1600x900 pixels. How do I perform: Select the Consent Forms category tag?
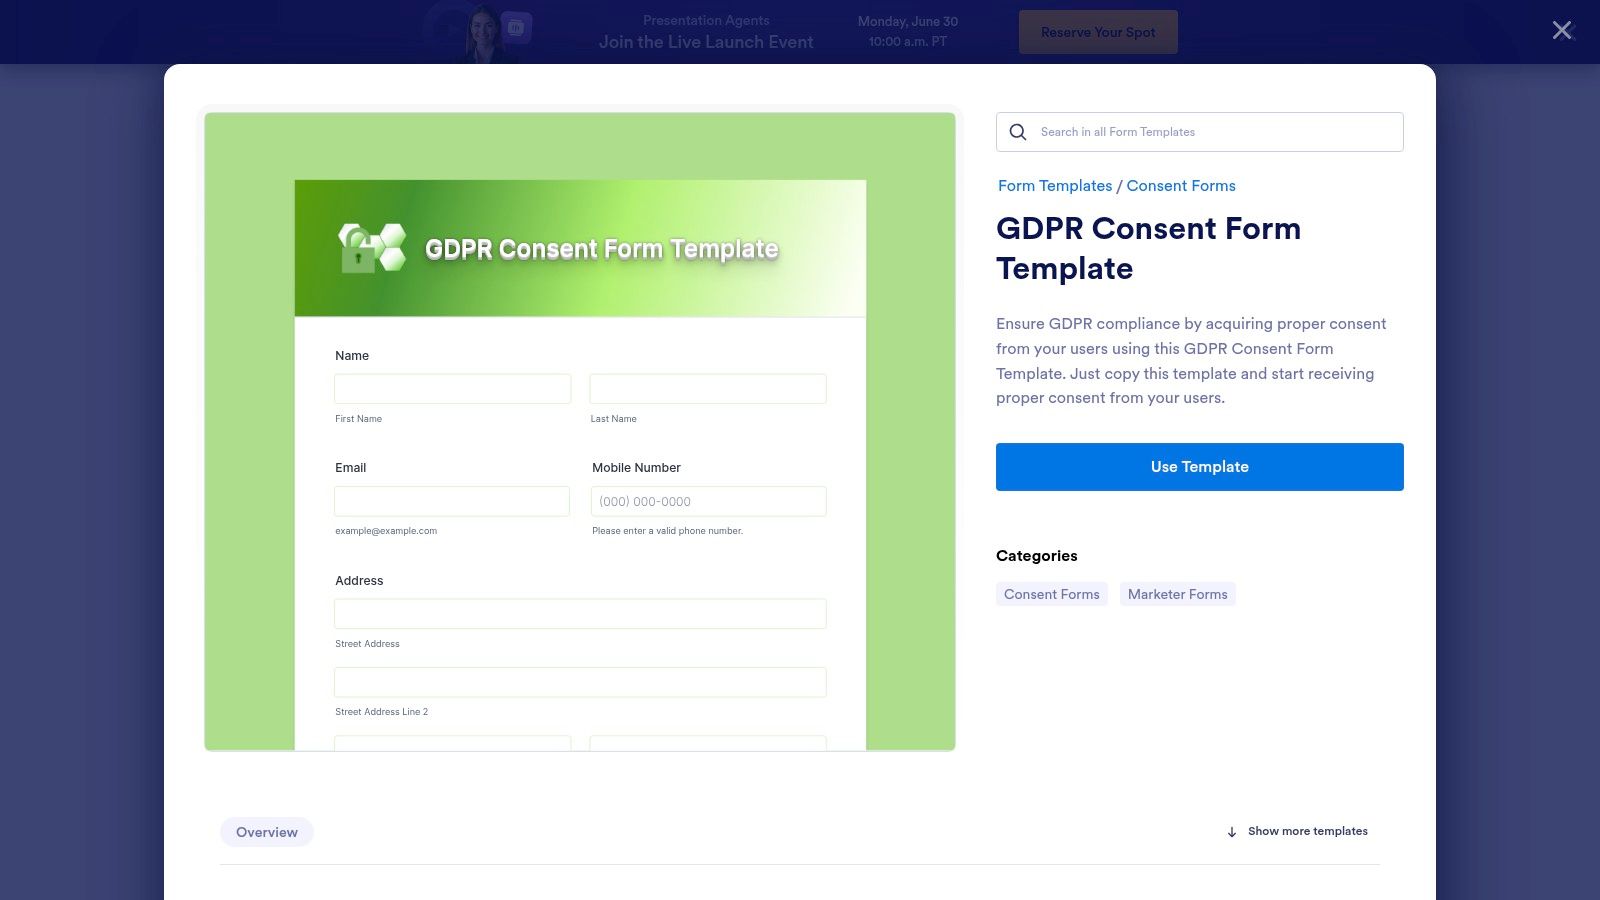1051,593
